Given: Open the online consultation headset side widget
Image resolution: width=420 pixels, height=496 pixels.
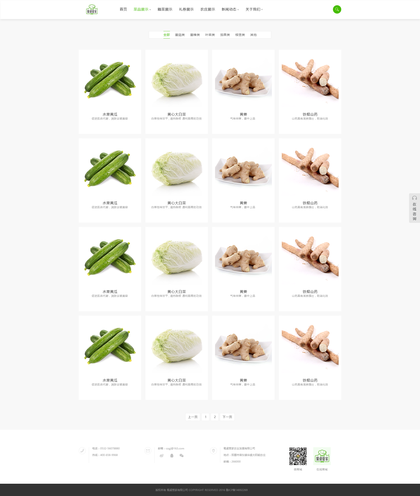Looking at the screenshot, I should click(414, 208).
